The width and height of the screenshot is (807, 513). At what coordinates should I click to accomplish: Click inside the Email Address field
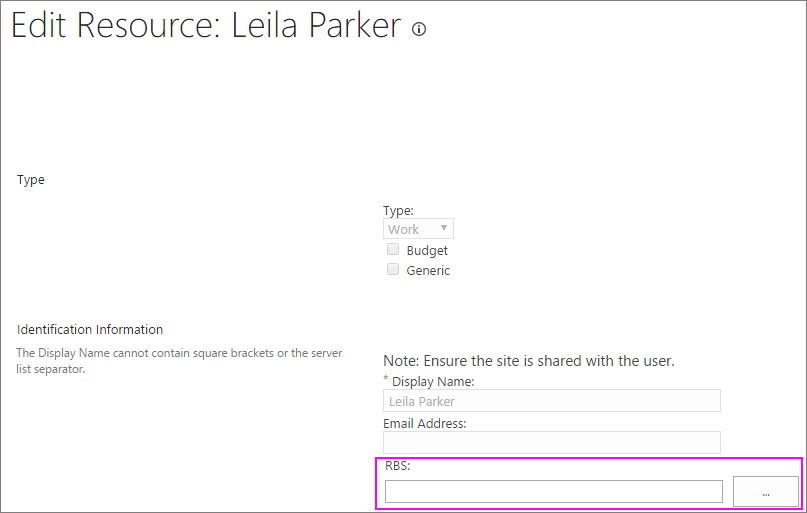point(552,443)
